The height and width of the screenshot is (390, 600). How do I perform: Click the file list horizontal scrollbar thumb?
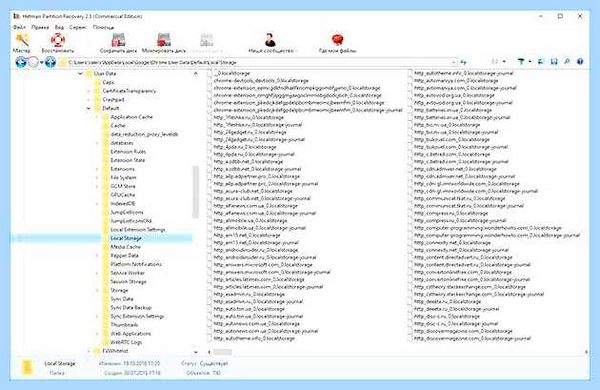tap(222, 352)
